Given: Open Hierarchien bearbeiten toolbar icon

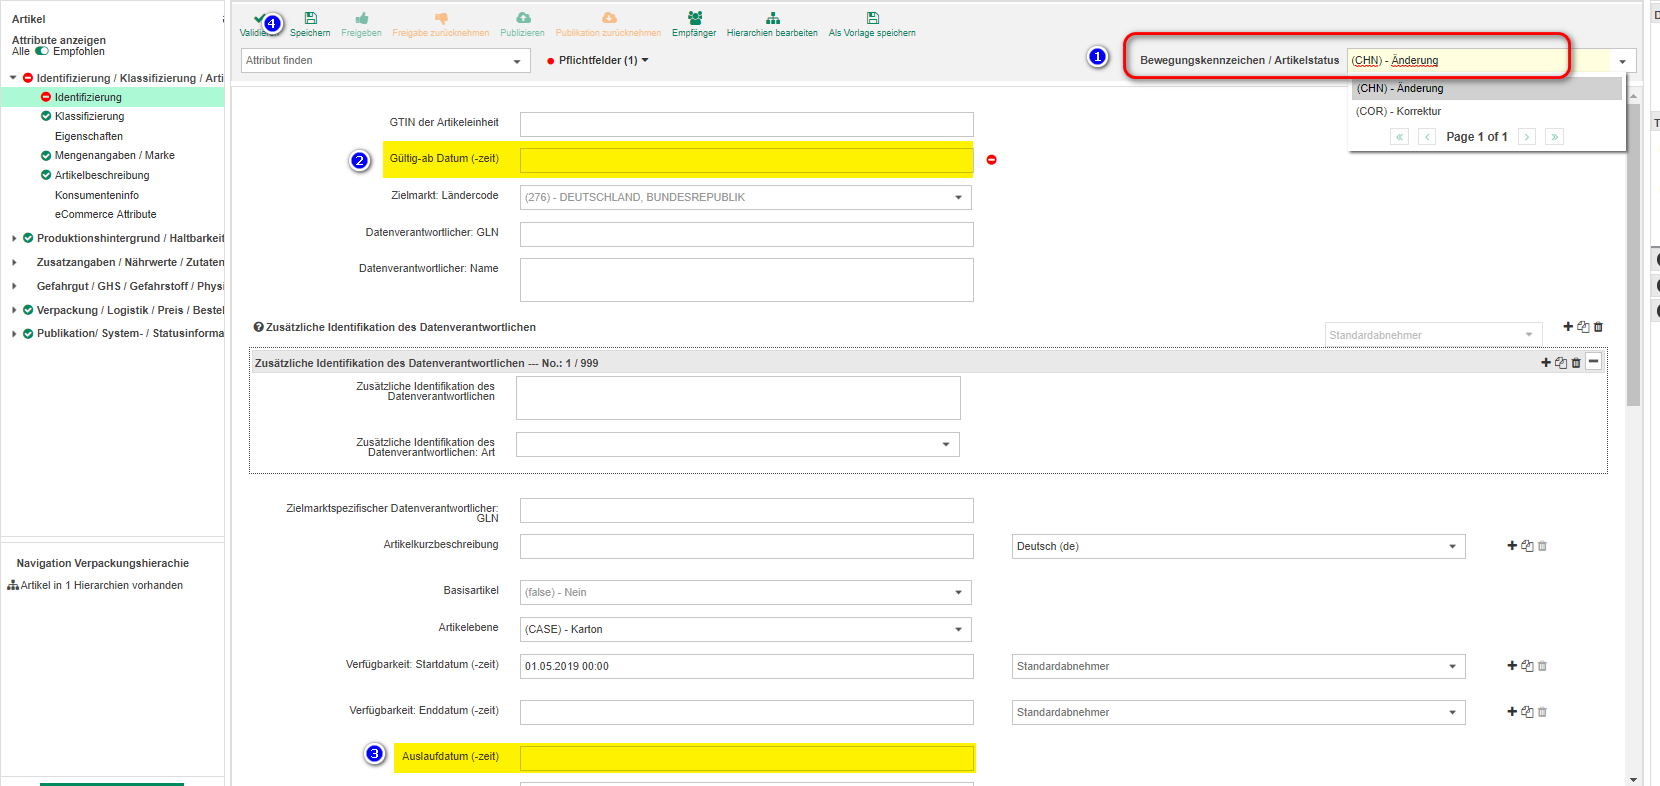Looking at the screenshot, I should (772, 19).
